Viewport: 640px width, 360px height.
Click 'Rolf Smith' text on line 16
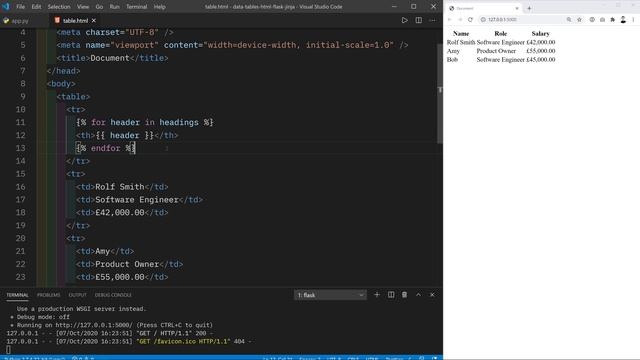point(120,187)
